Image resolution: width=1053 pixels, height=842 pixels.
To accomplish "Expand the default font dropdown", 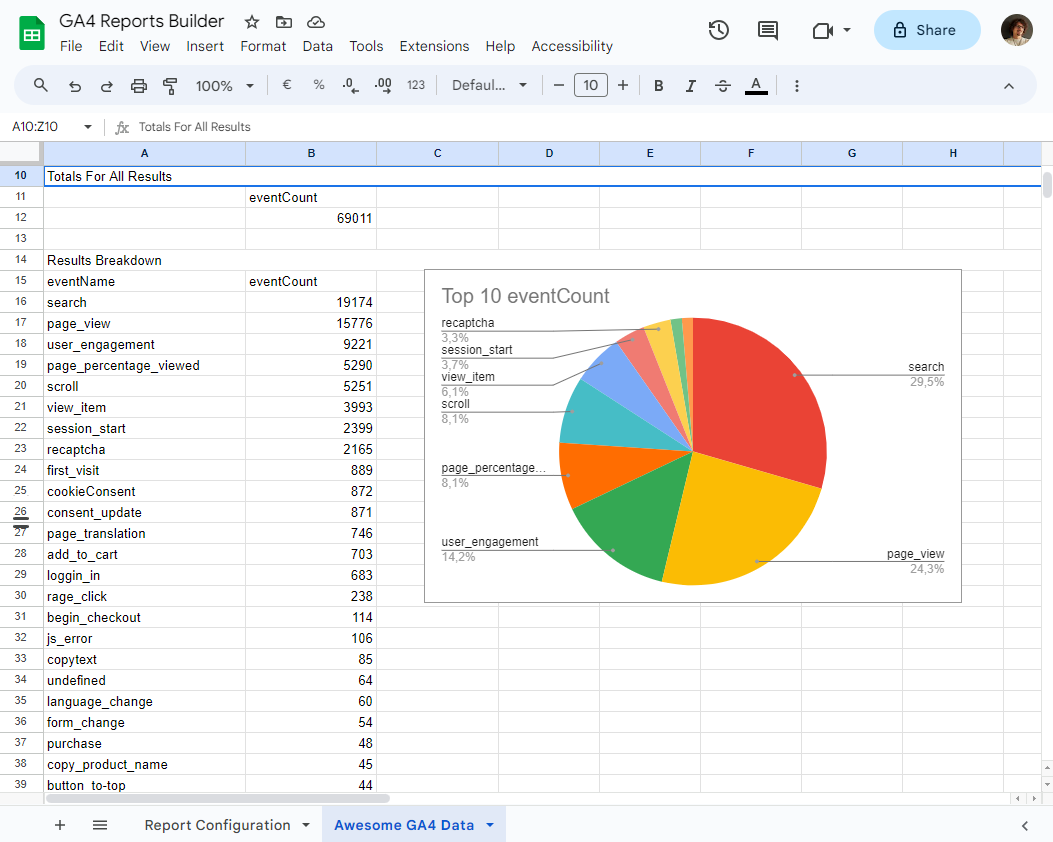I will coord(489,86).
